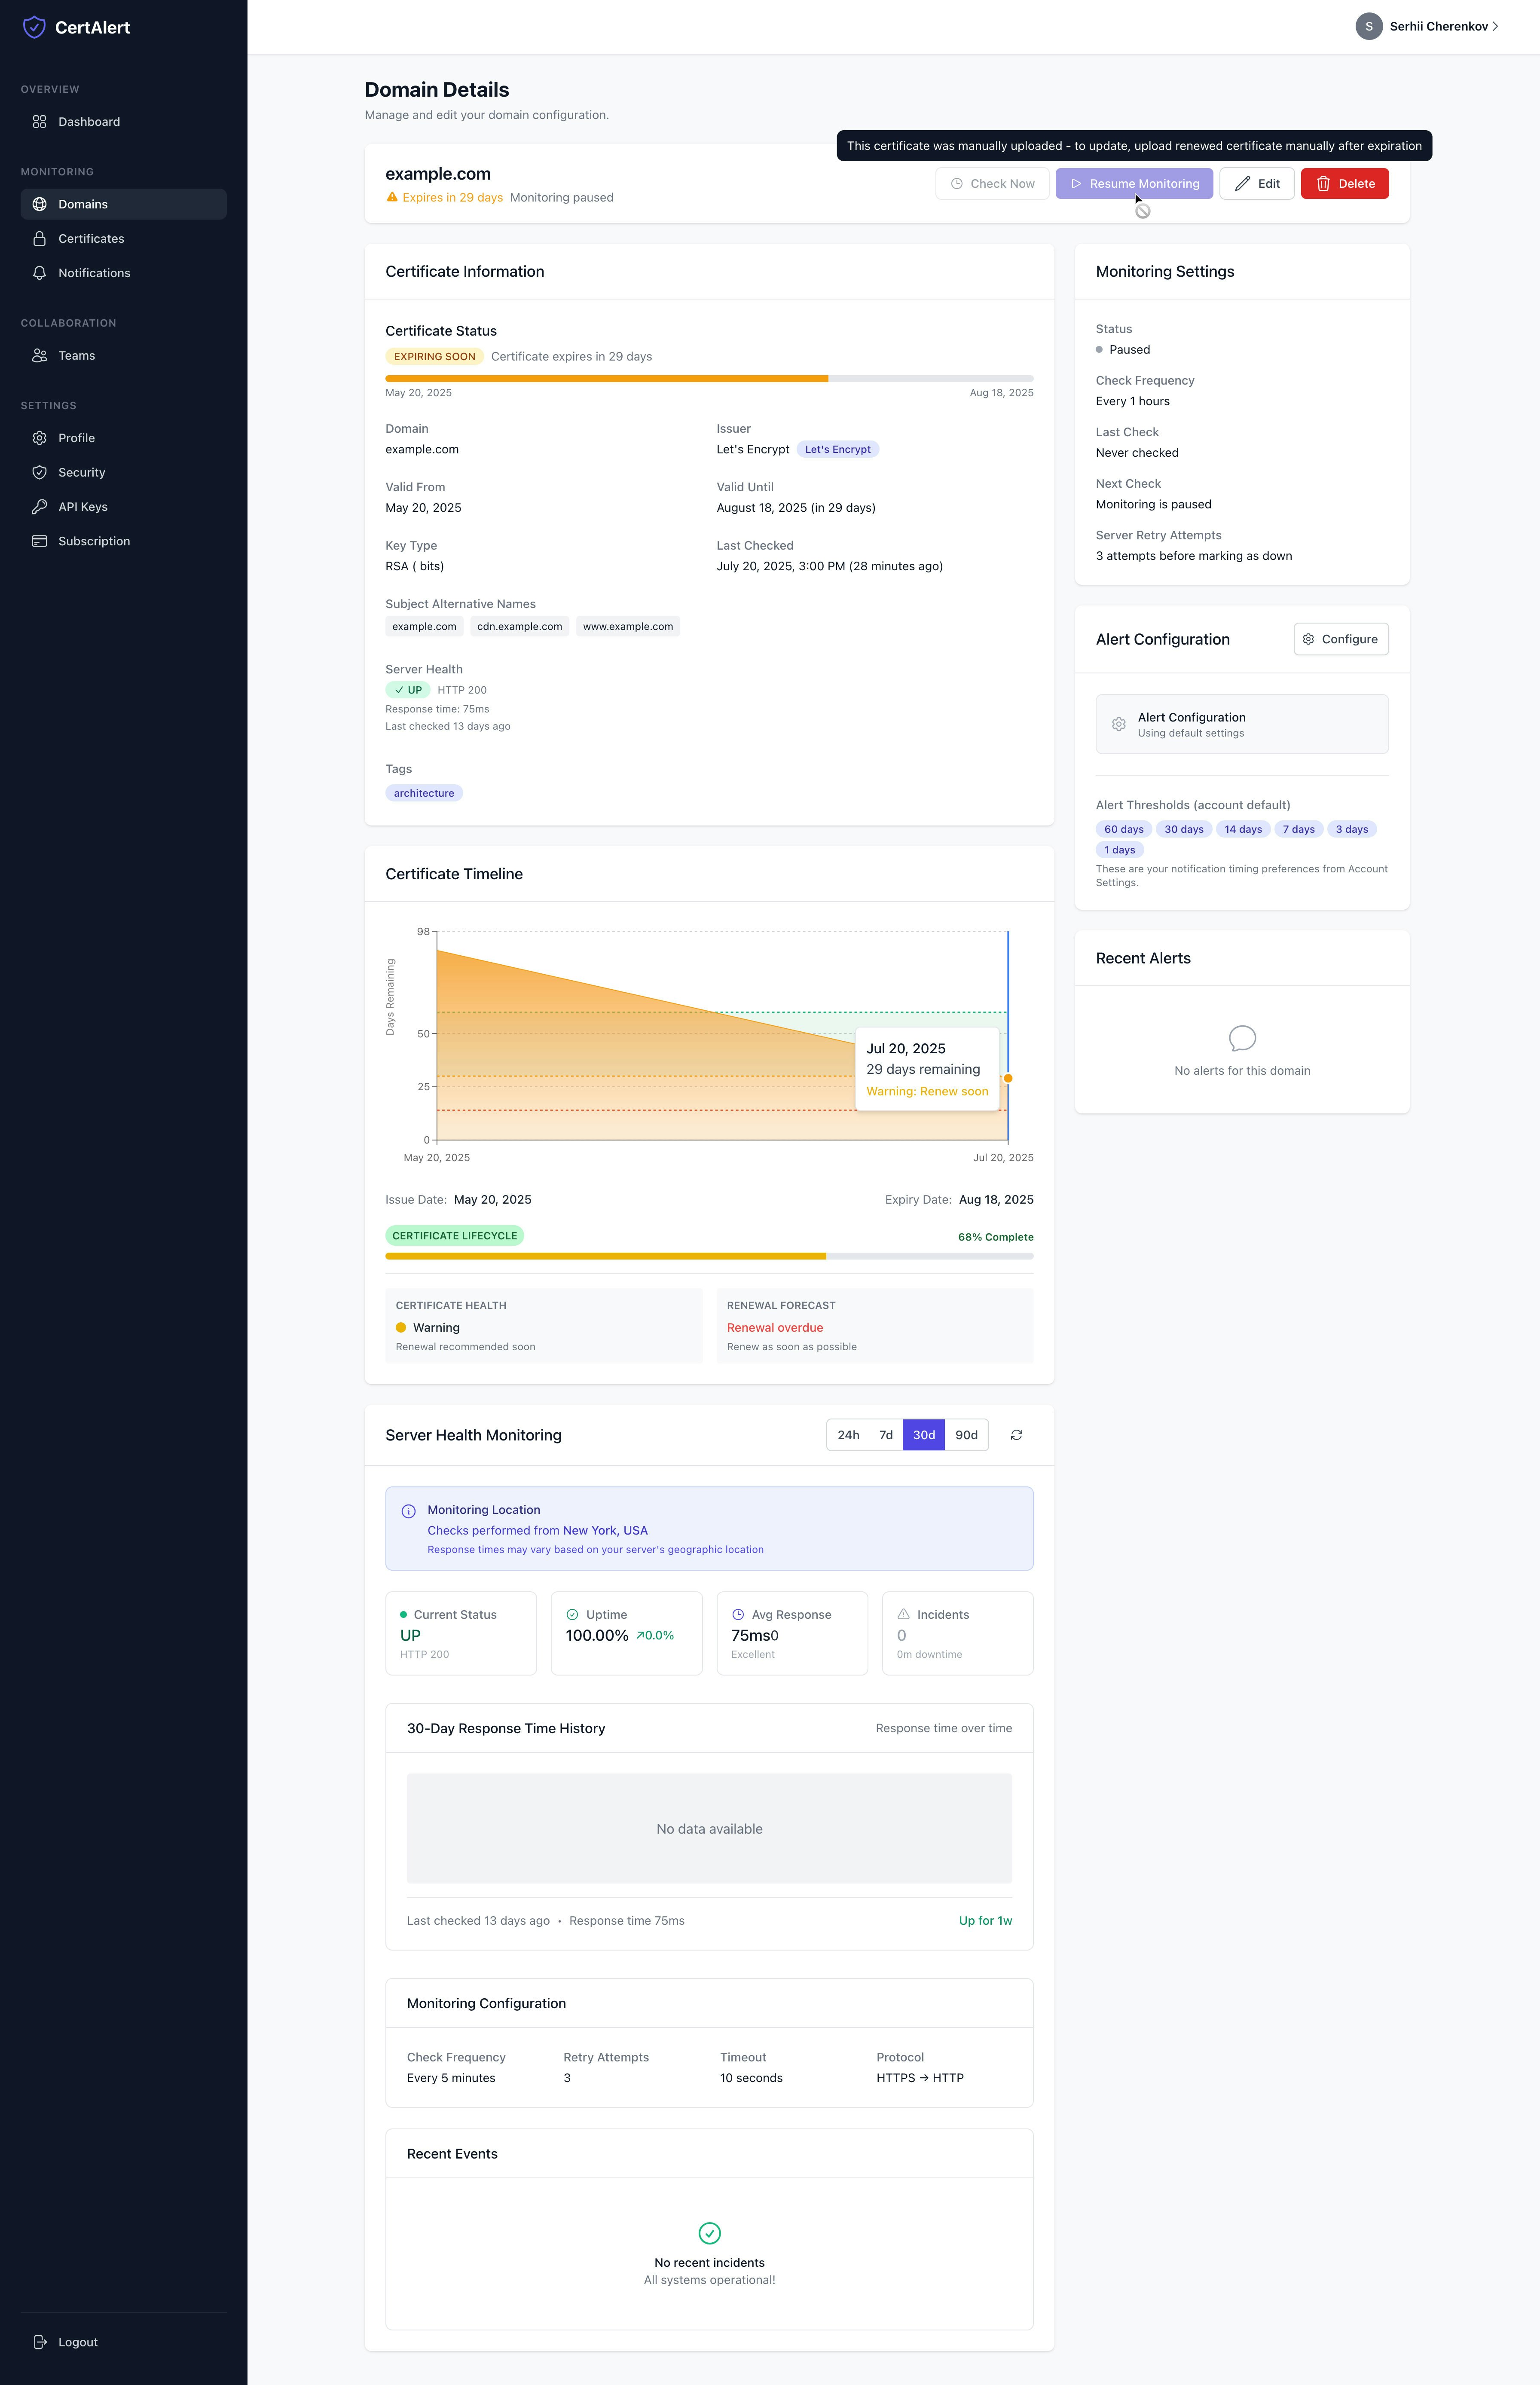Click the info icon in Monitoring Location banner
The width and height of the screenshot is (1540, 2385).
(x=408, y=1511)
